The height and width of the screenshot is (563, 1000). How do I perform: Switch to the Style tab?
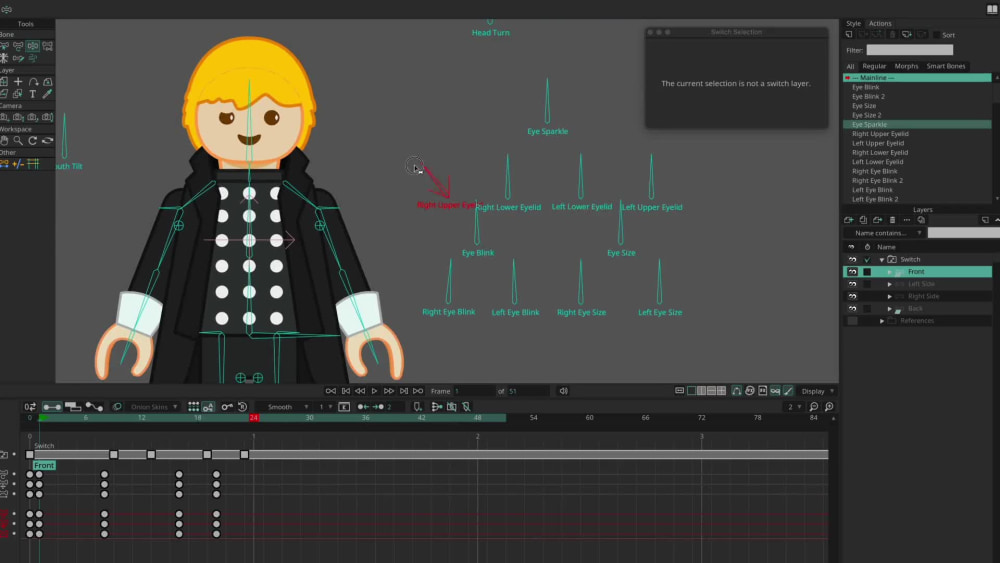click(853, 24)
